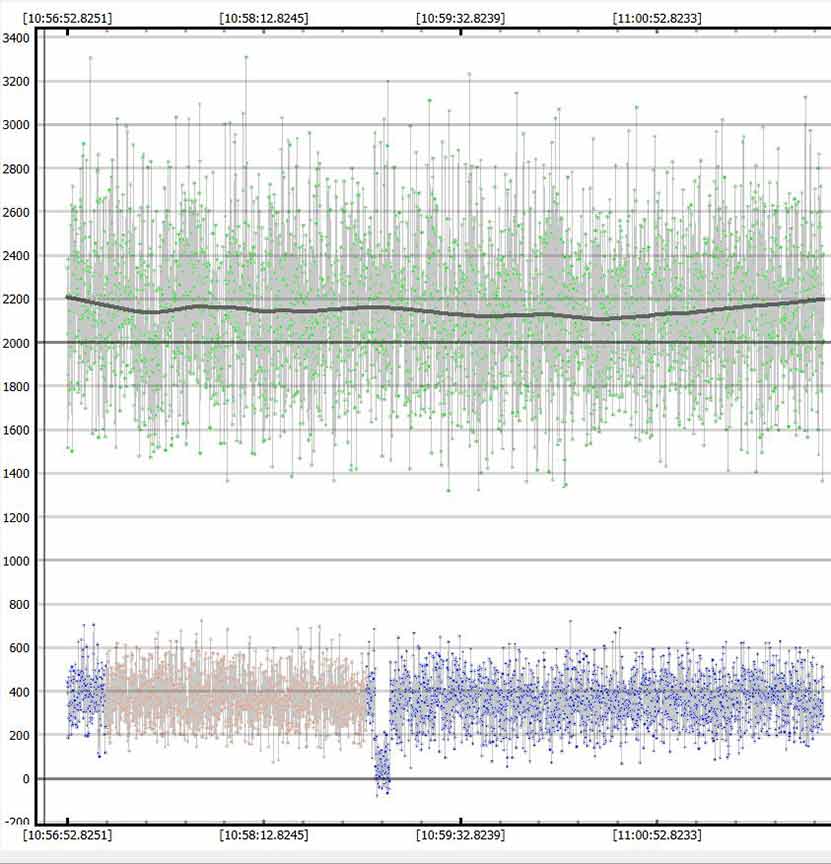Click the 2400 y-axis label
831x864 pixels.
[16, 256]
